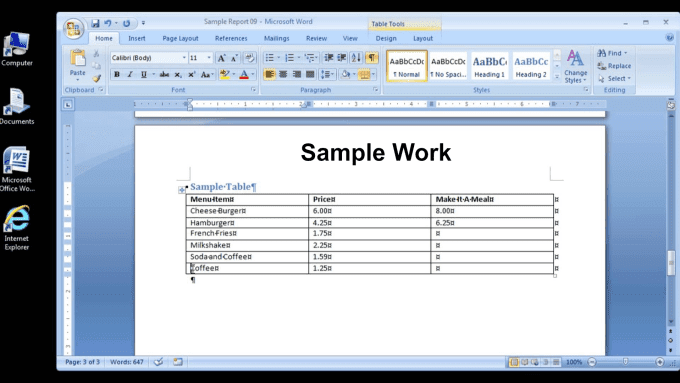Open Change Styles menu
Image resolution: width=680 pixels, height=383 pixels.
(x=575, y=66)
